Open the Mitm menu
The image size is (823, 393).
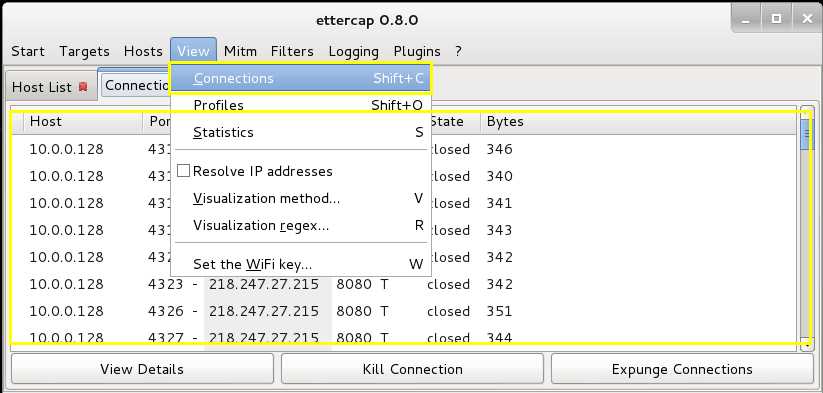[x=240, y=51]
